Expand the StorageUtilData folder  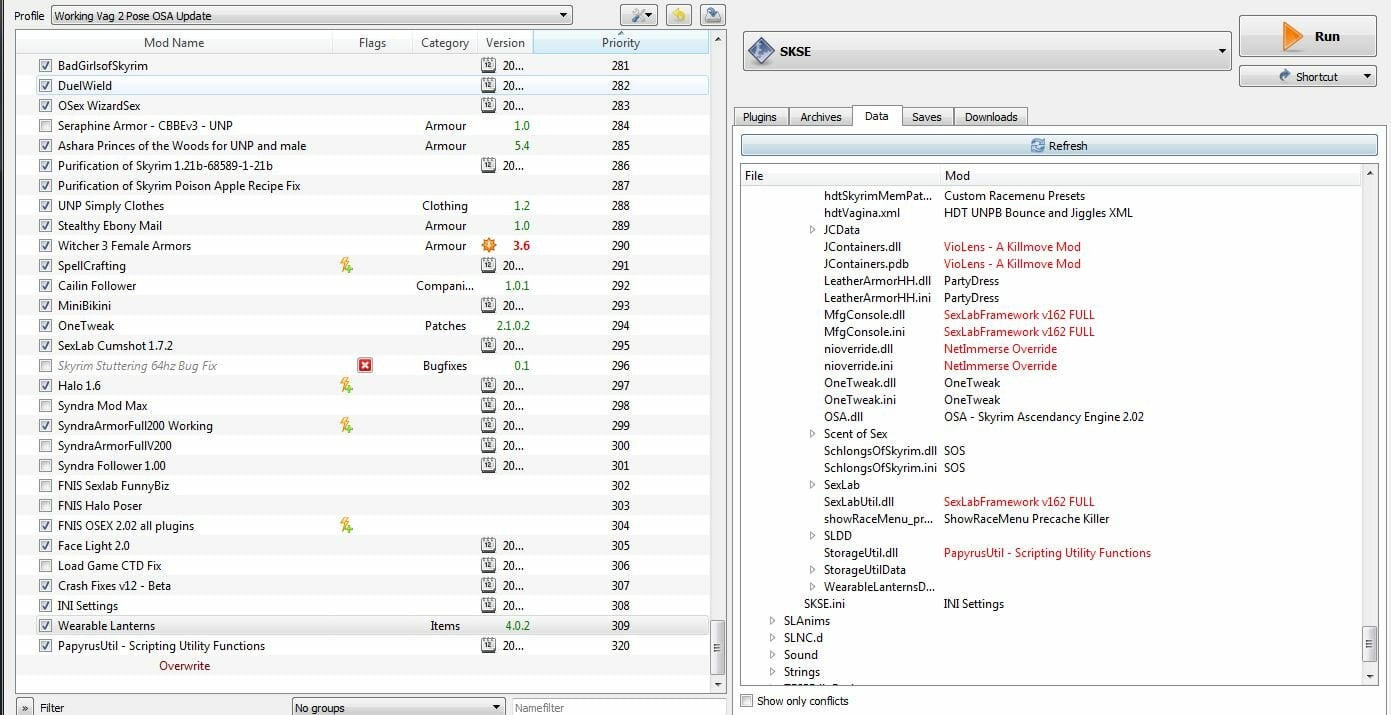click(812, 570)
